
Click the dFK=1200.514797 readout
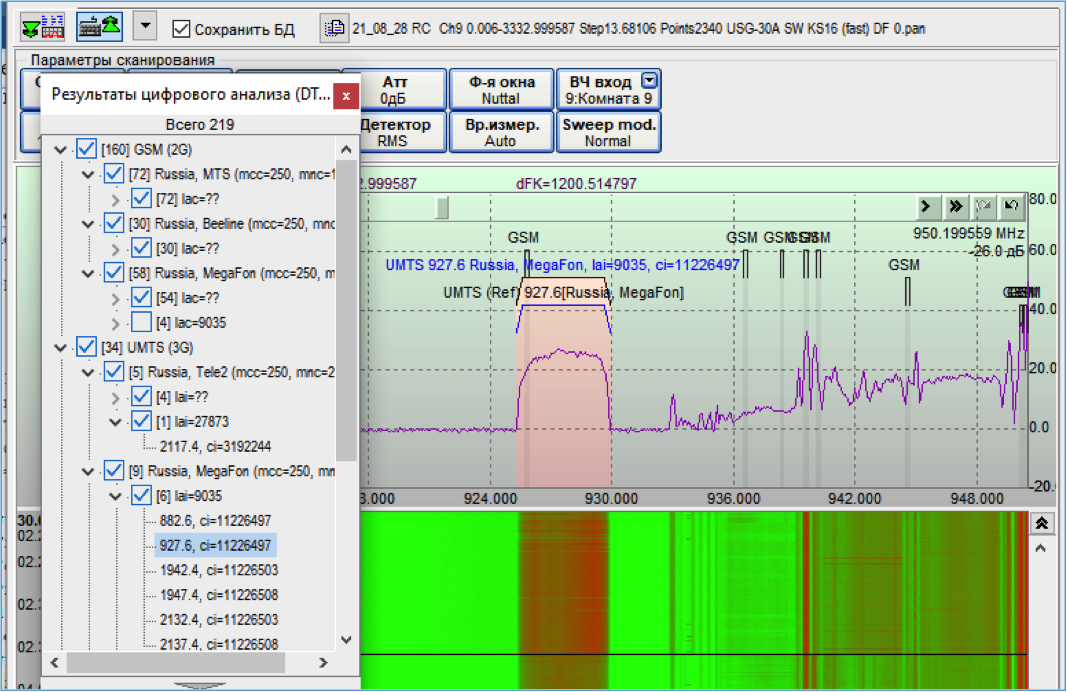point(576,184)
